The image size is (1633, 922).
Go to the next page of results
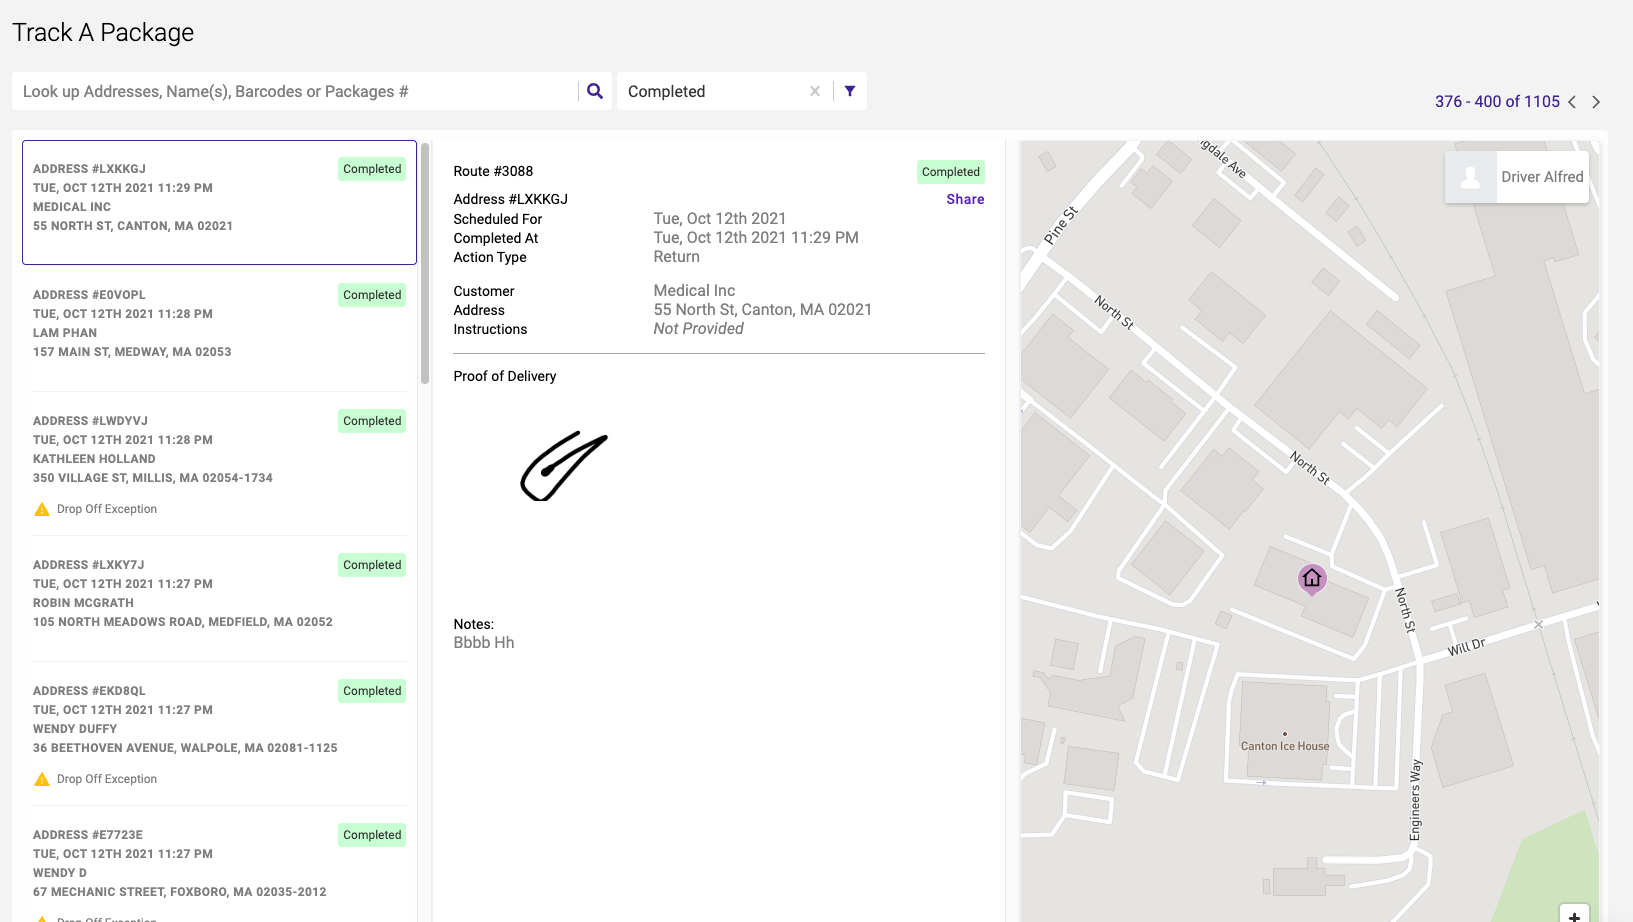pos(1596,102)
